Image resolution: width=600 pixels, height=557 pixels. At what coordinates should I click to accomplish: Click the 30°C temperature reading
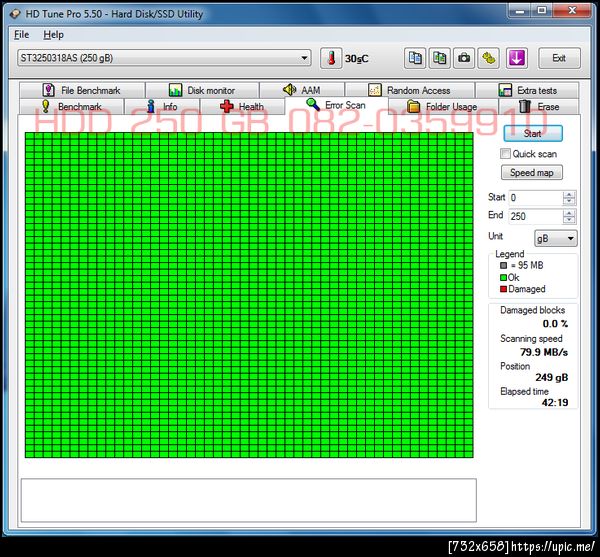pos(357,59)
